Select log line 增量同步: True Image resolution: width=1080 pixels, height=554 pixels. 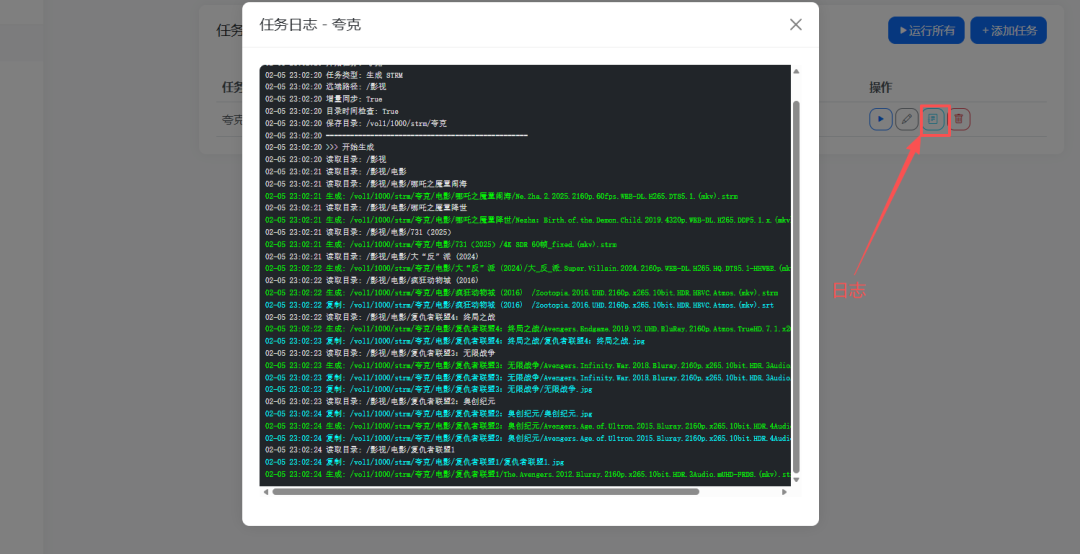[324, 99]
